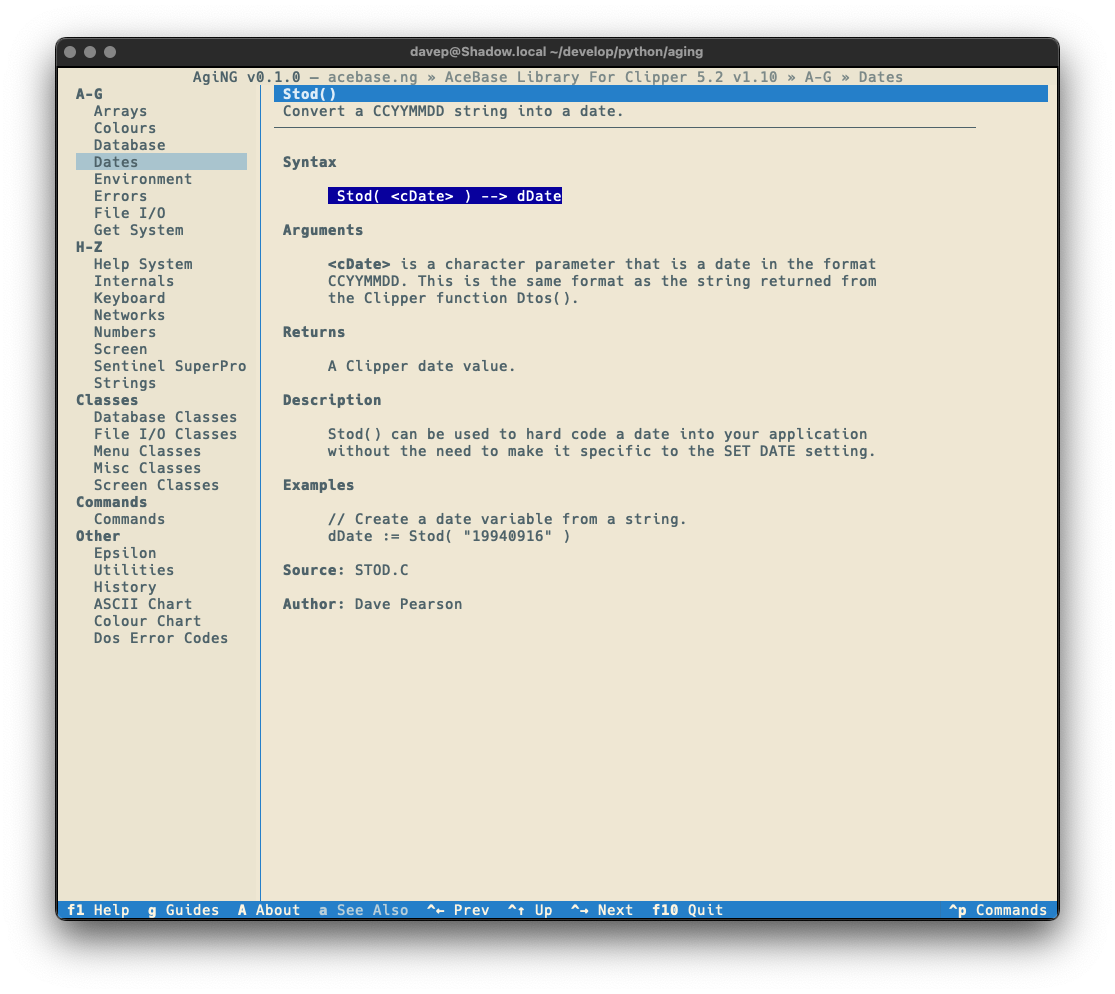Click the Up navigation footer item
This screenshot has height=994, width=1115.
coord(530,910)
